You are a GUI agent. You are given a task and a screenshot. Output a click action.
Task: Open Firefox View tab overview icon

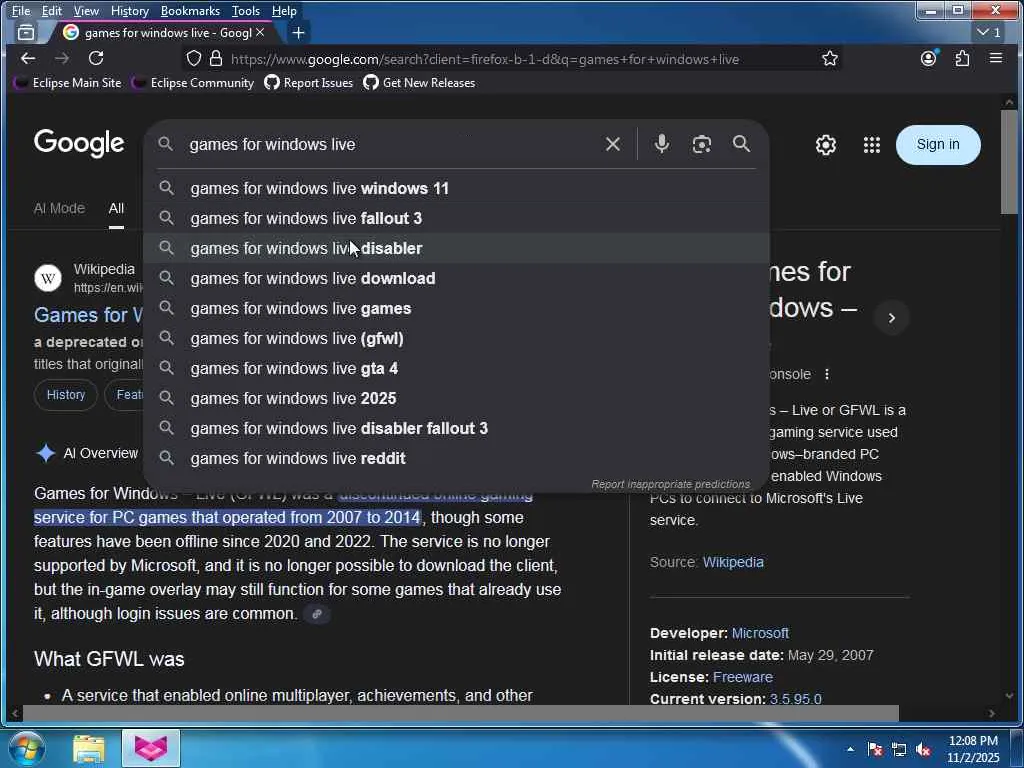pos(26,32)
